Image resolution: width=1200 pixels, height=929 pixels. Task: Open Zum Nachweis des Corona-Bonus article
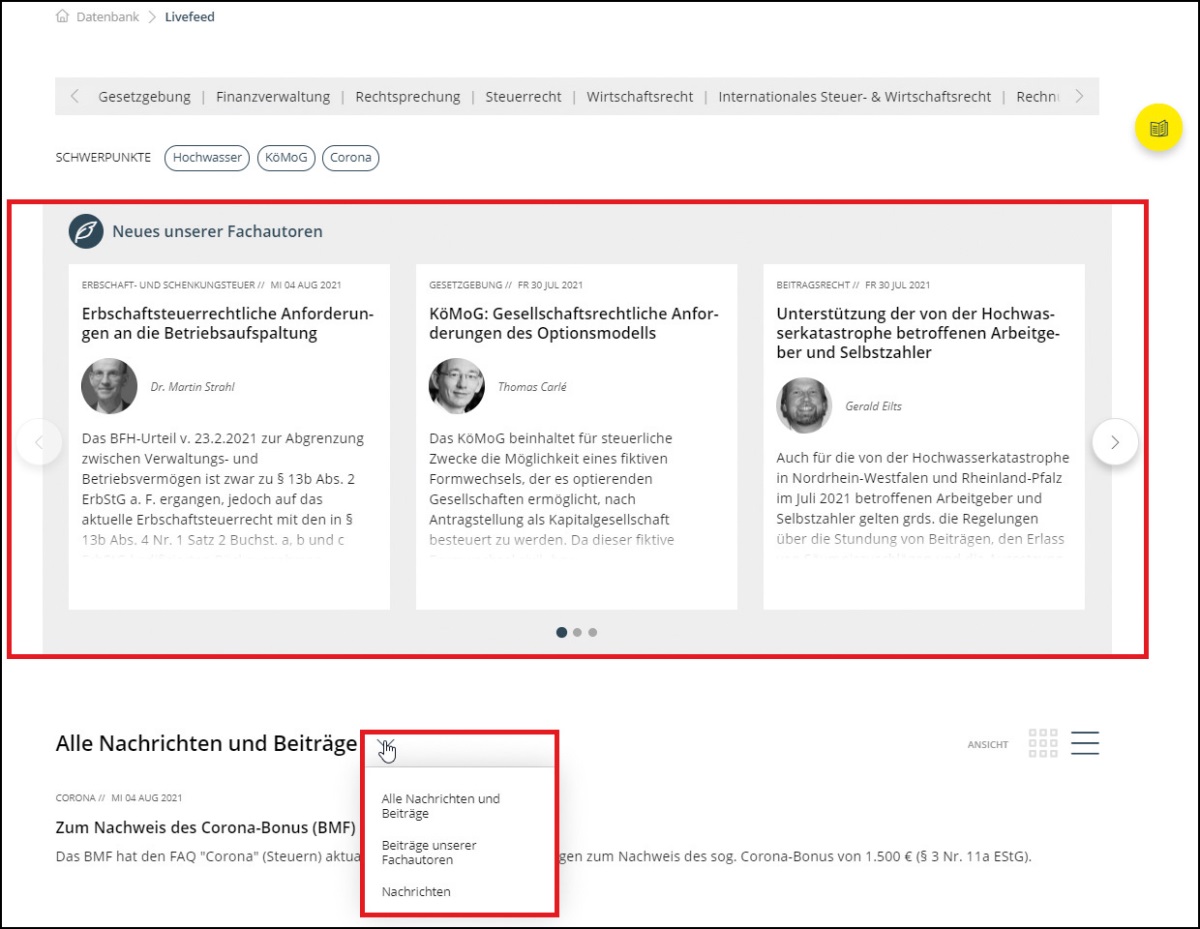[x=205, y=828]
